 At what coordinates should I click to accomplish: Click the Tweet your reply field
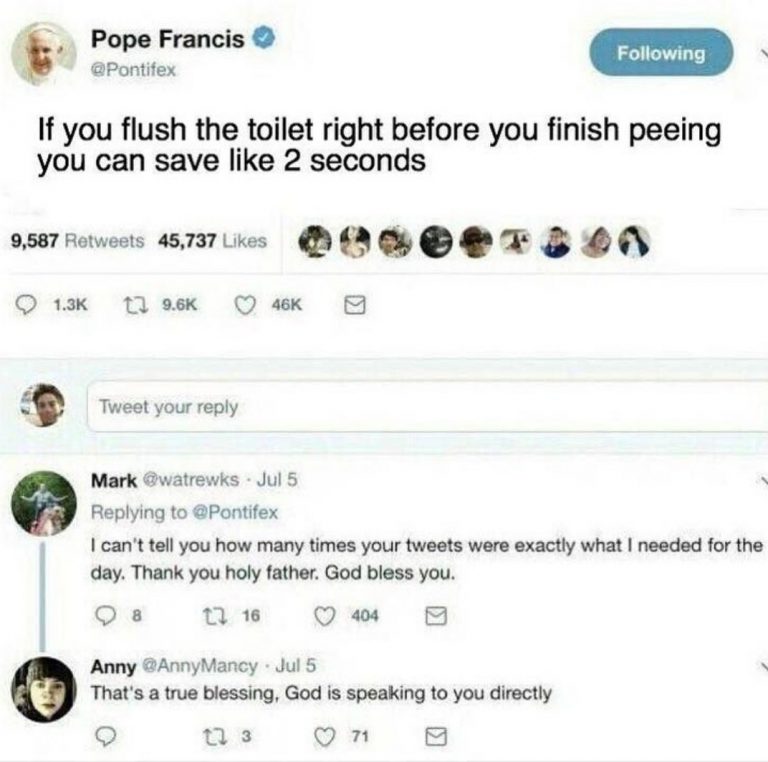(x=420, y=407)
